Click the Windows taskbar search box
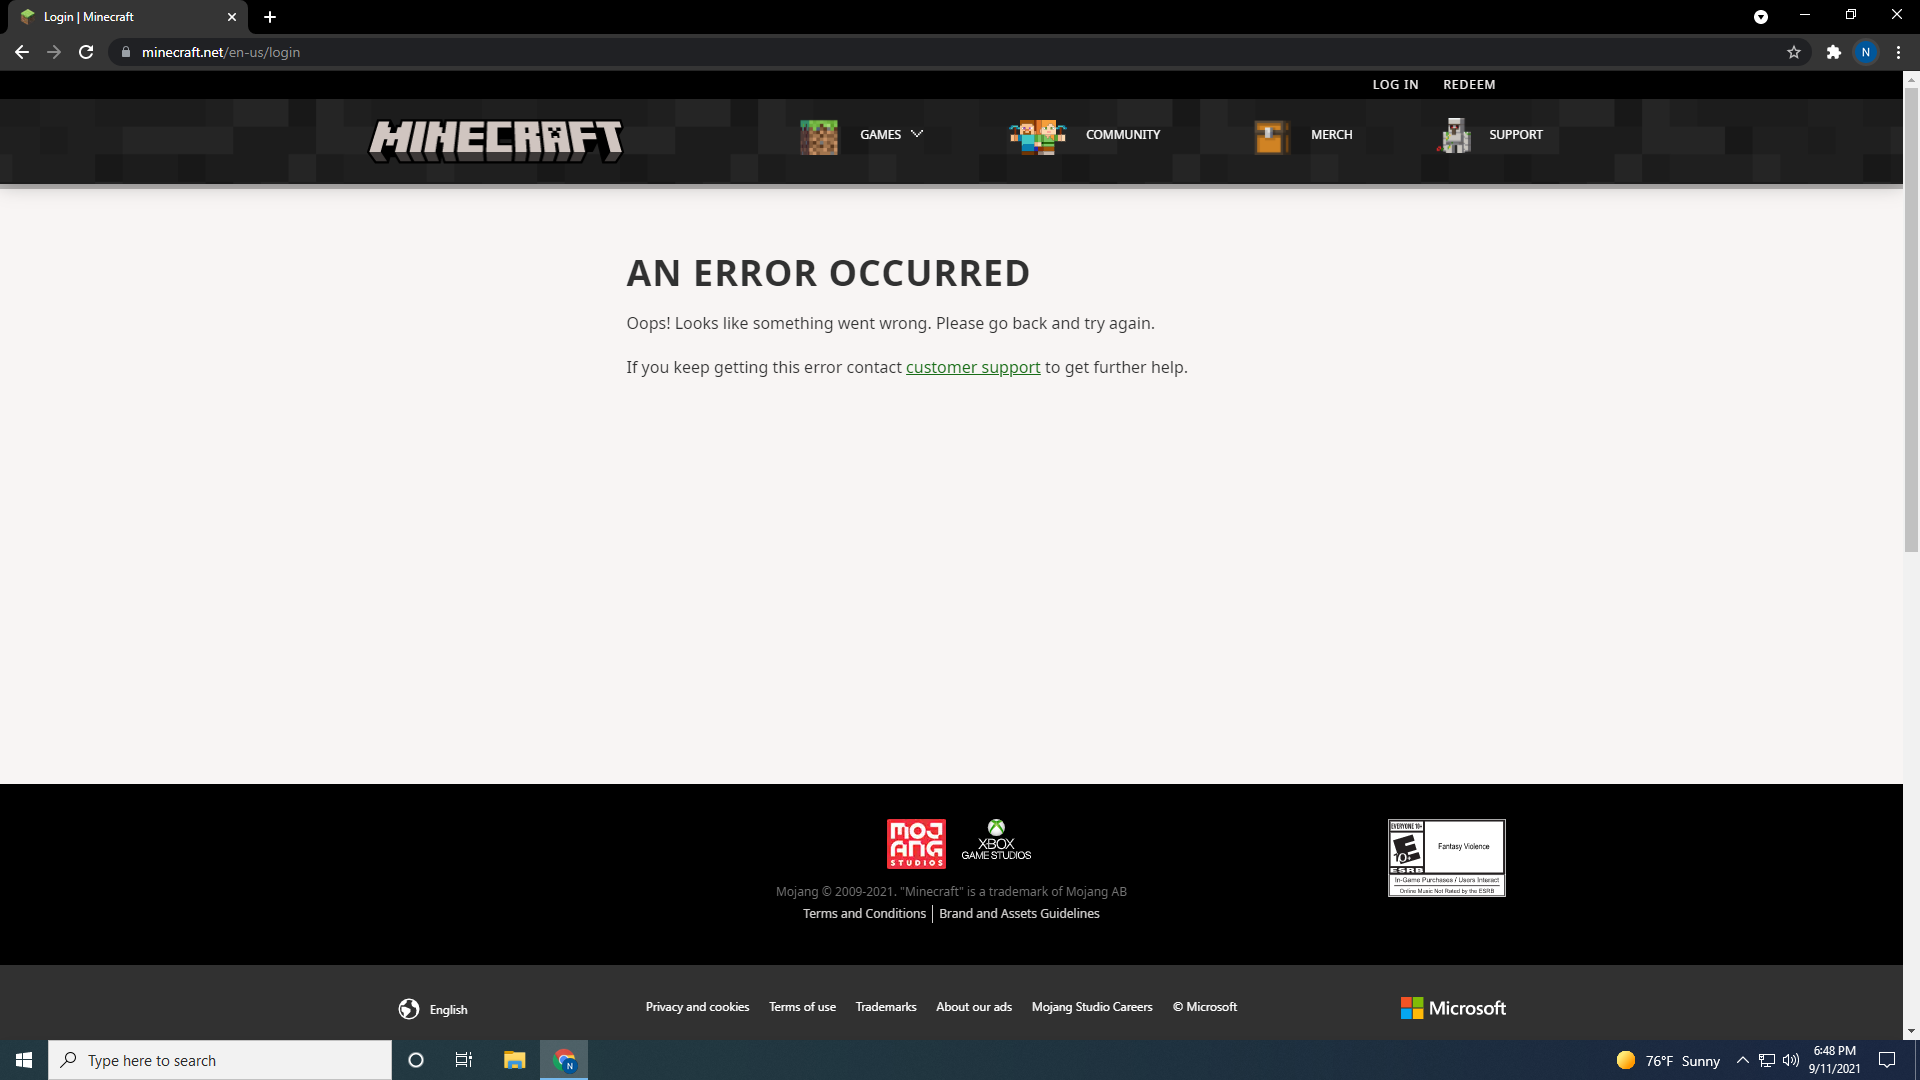Screen dimensions: 1920x1080 tap(220, 1060)
